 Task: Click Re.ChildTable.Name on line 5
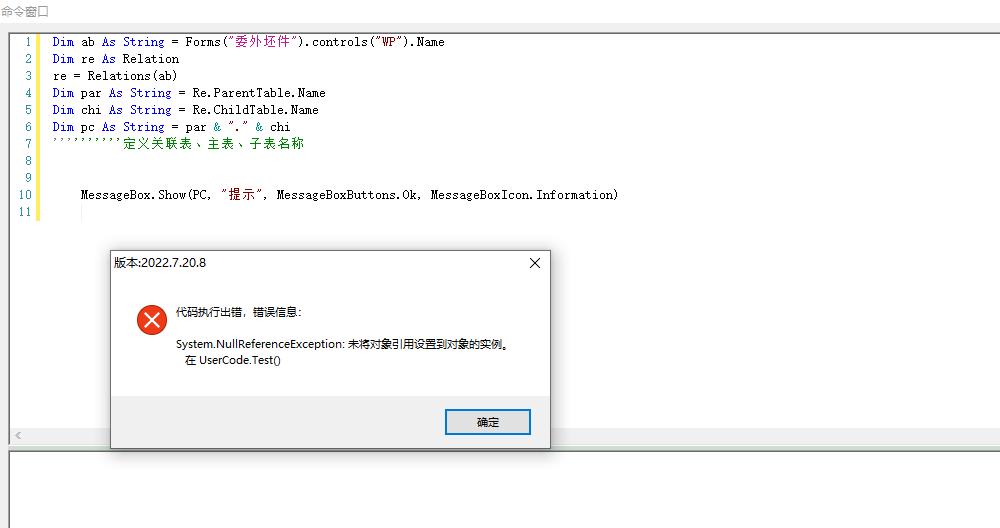click(x=255, y=110)
